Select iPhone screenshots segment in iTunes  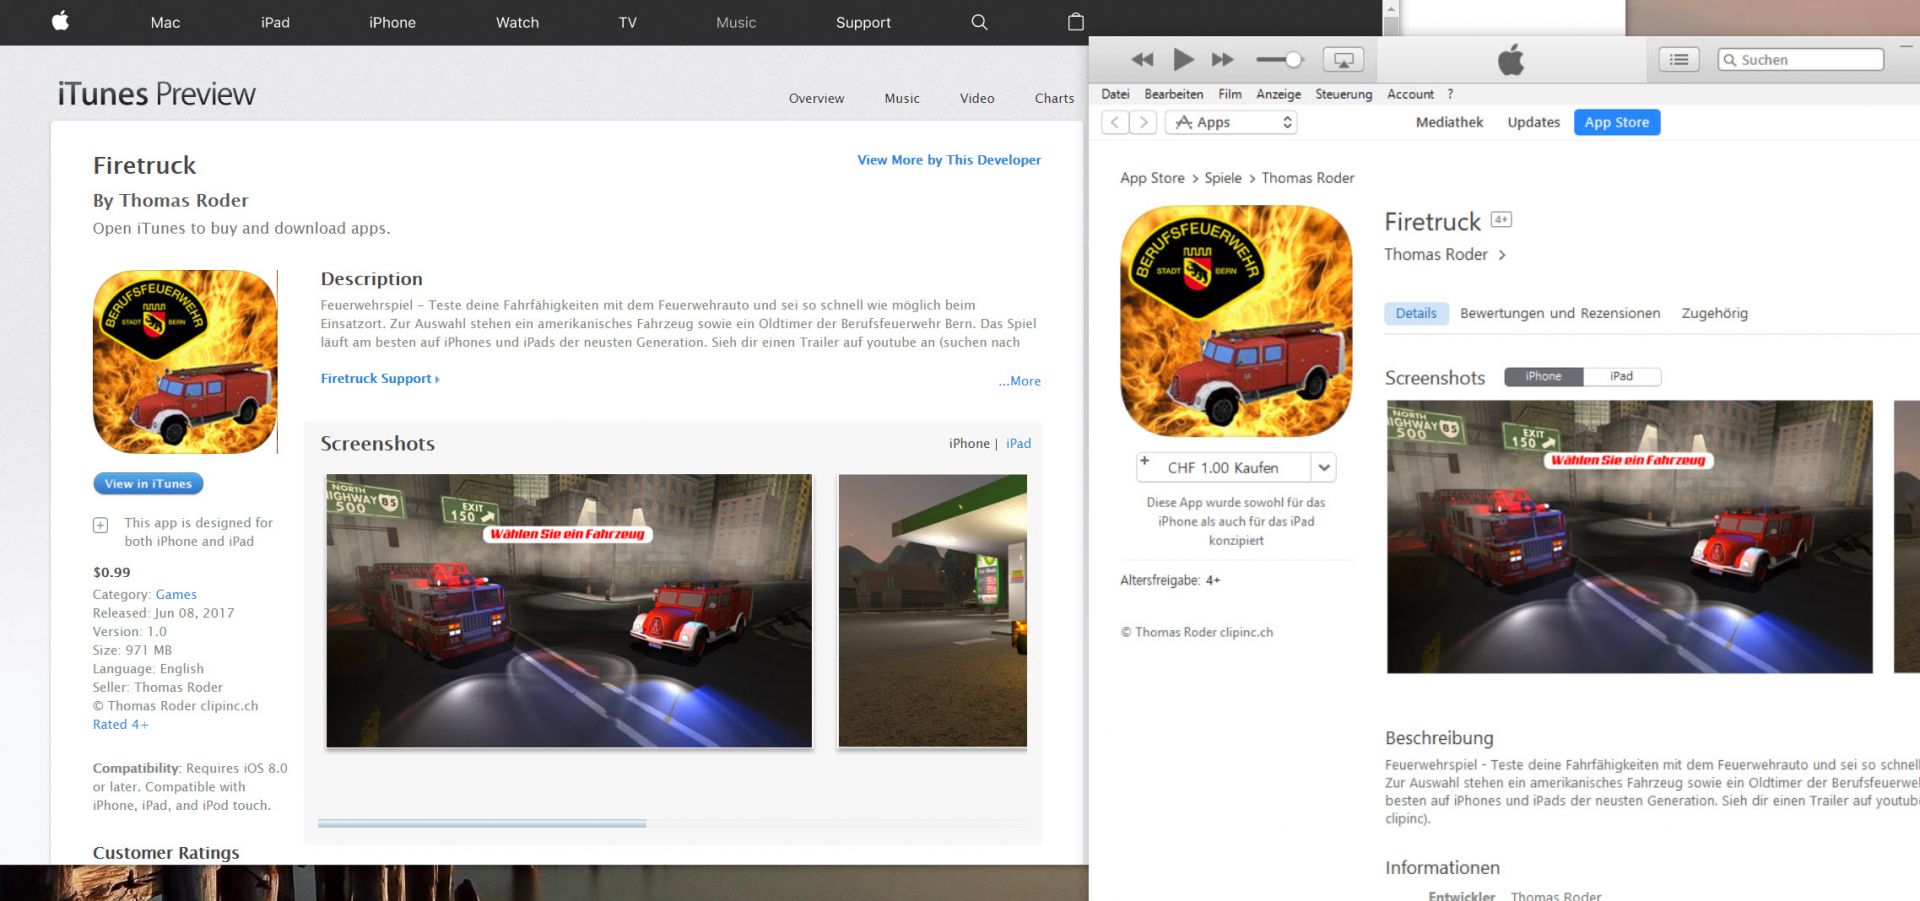coord(1543,377)
